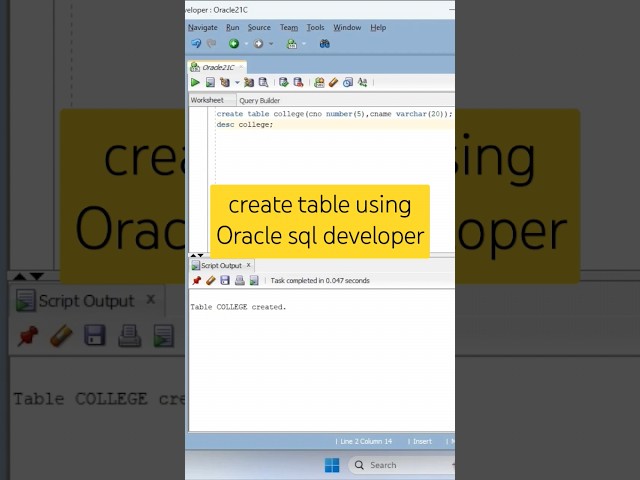Screen dimensions: 640x480
Task: Clear script output with the small eraser icon
Action: point(211,280)
